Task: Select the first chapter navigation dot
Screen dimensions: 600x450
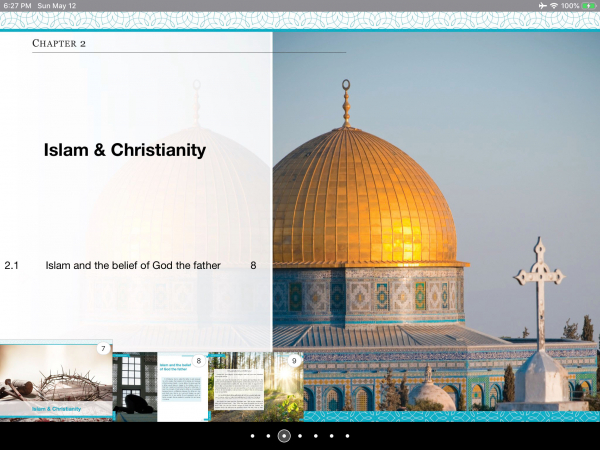Action: (252, 436)
